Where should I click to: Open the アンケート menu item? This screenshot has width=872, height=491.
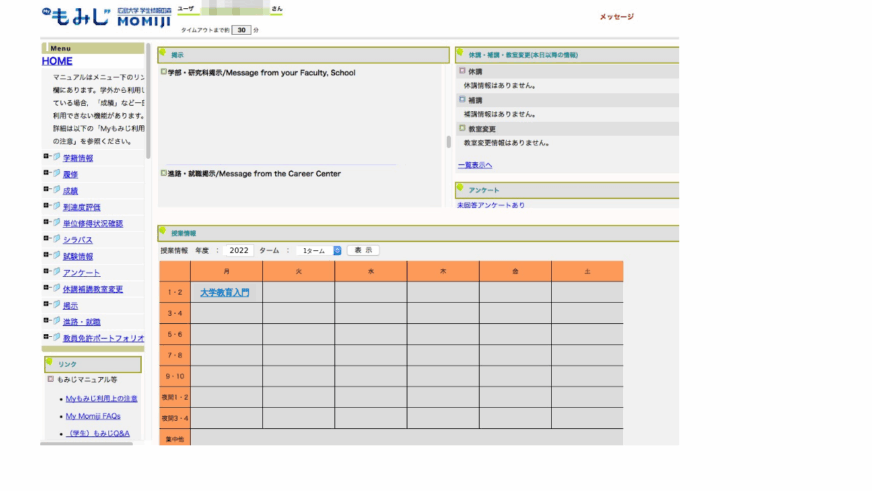(x=81, y=272)
